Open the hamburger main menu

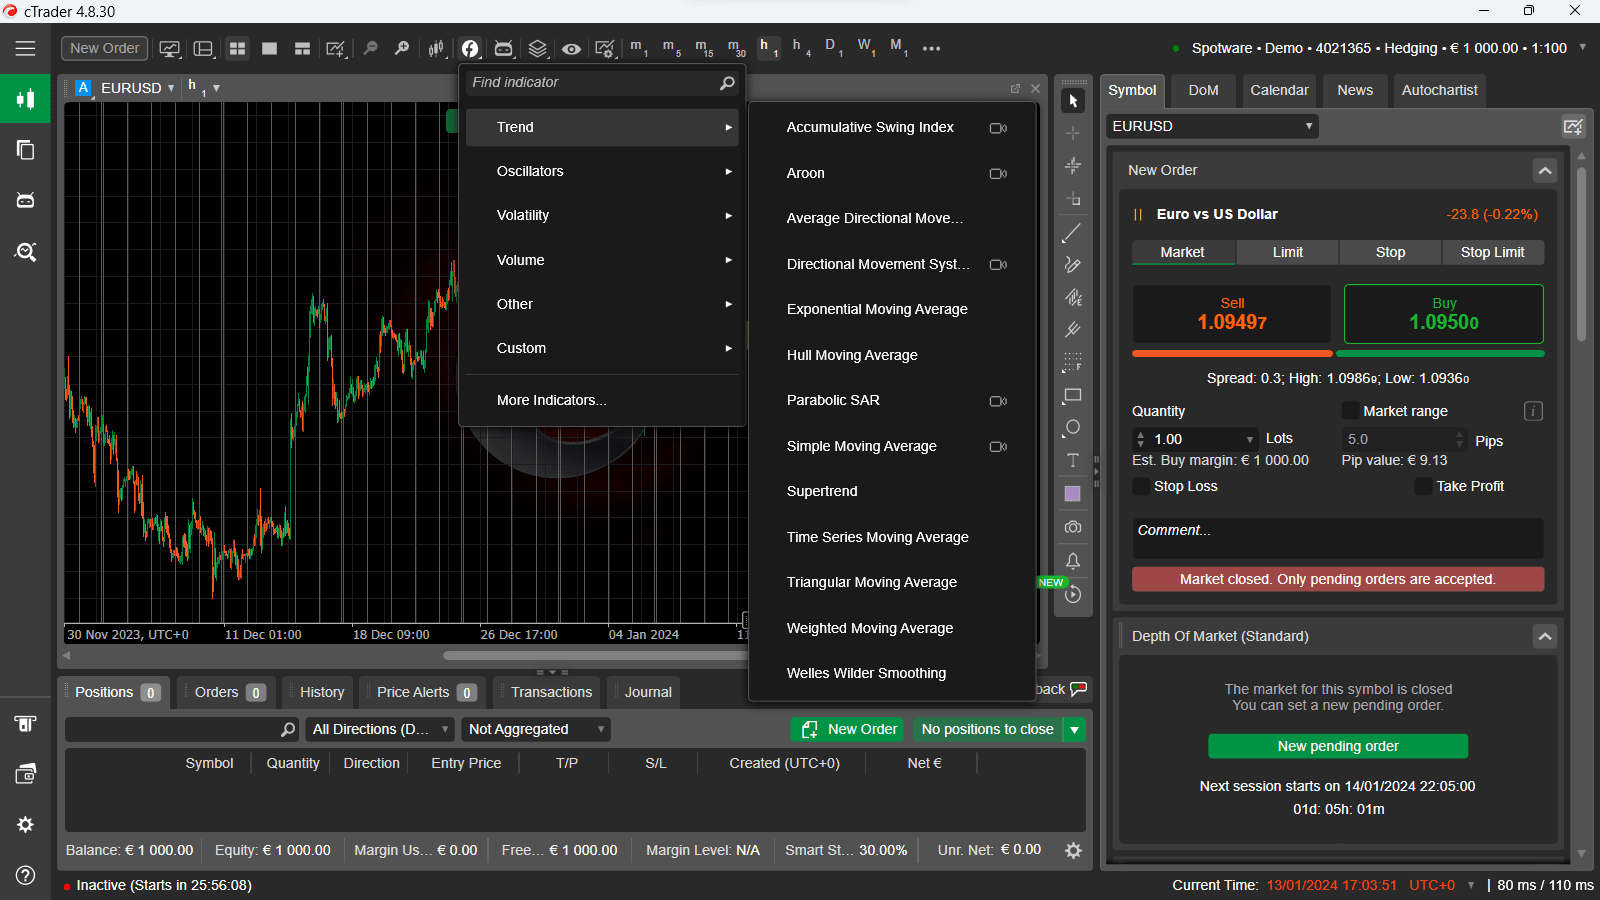pos(25,48)
